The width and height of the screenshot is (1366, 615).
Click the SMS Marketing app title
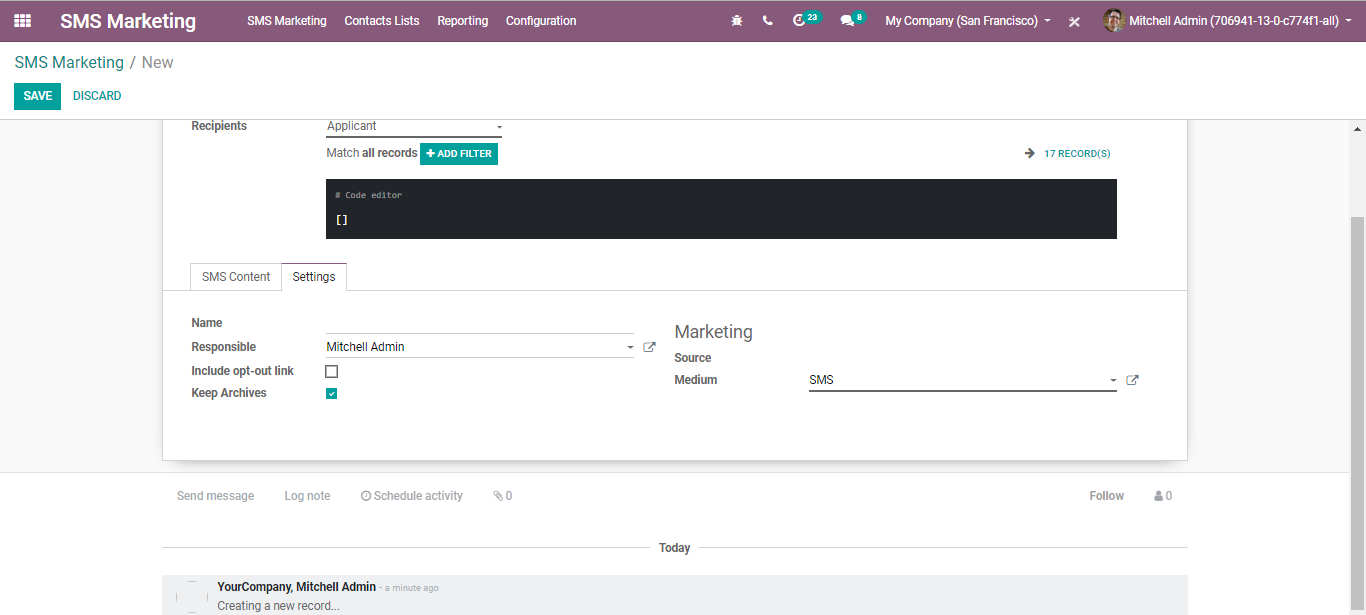click(x=128, y=21)
